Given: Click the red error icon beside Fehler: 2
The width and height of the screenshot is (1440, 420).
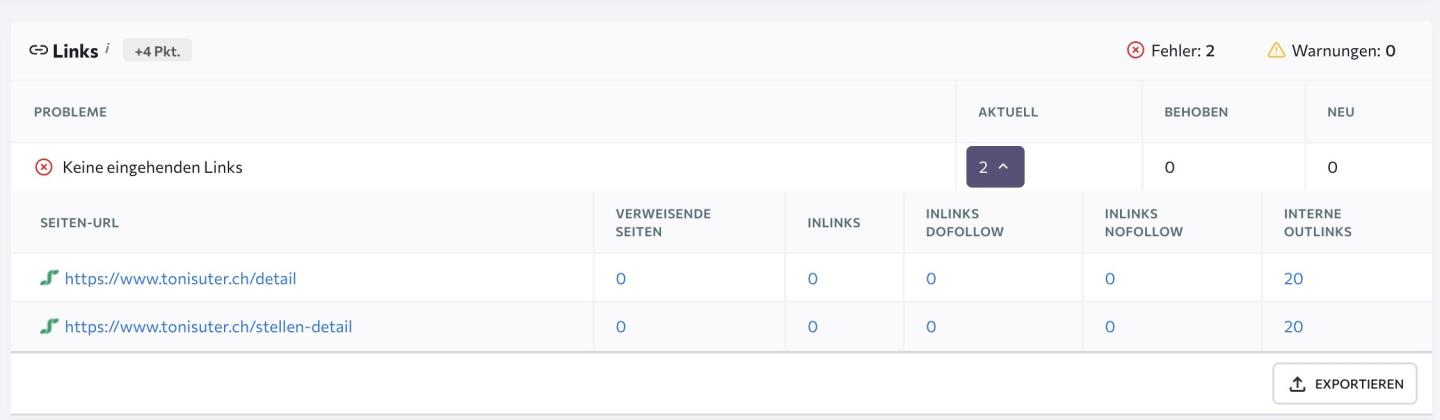Looking at the screenshot, I should 1135,51.
